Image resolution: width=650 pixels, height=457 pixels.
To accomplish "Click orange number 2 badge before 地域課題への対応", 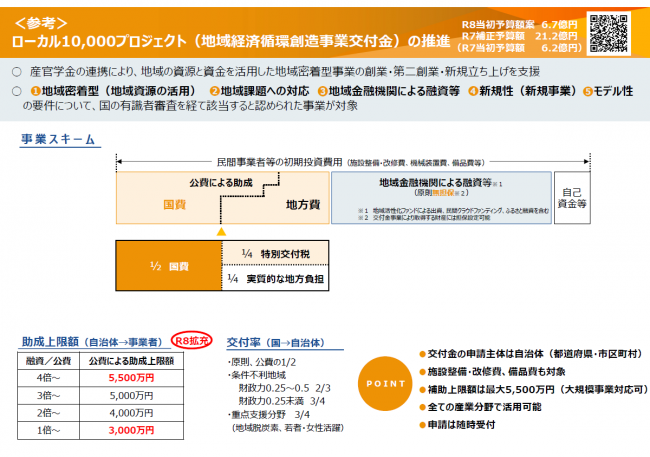I will point(214,91).
